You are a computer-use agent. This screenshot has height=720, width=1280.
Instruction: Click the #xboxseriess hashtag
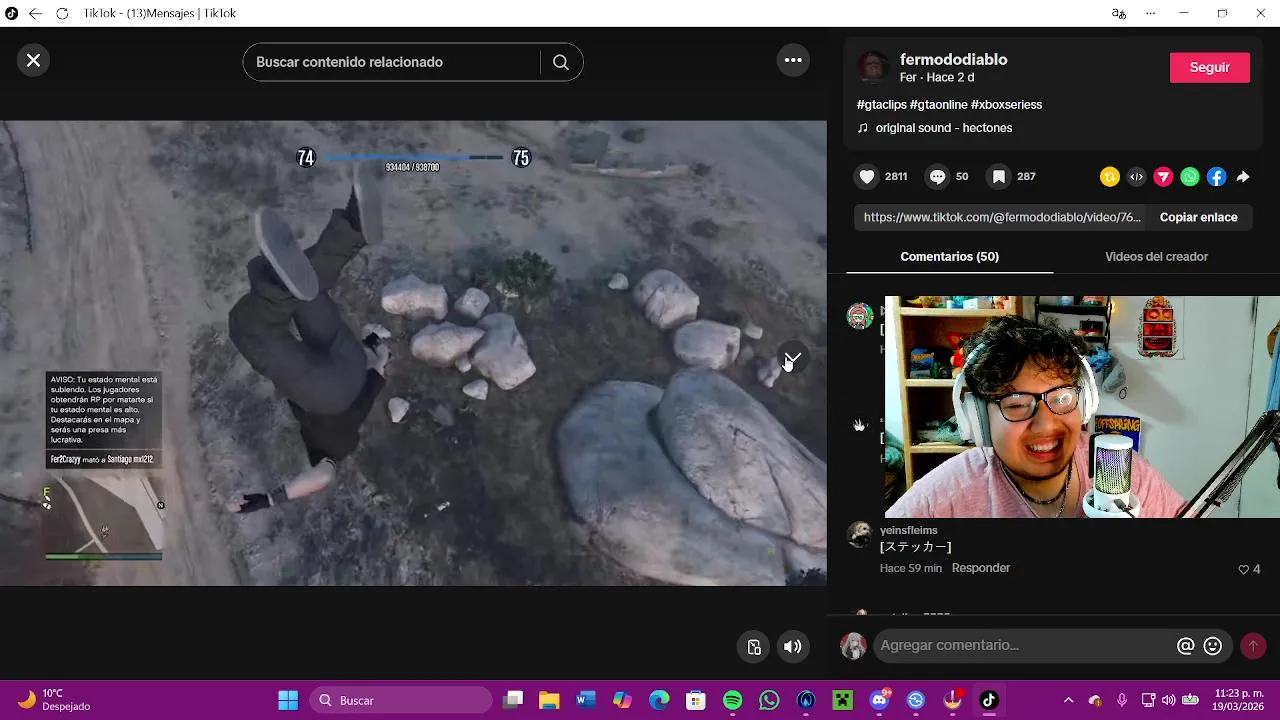pyautogui.click(x=1006, y=104)
